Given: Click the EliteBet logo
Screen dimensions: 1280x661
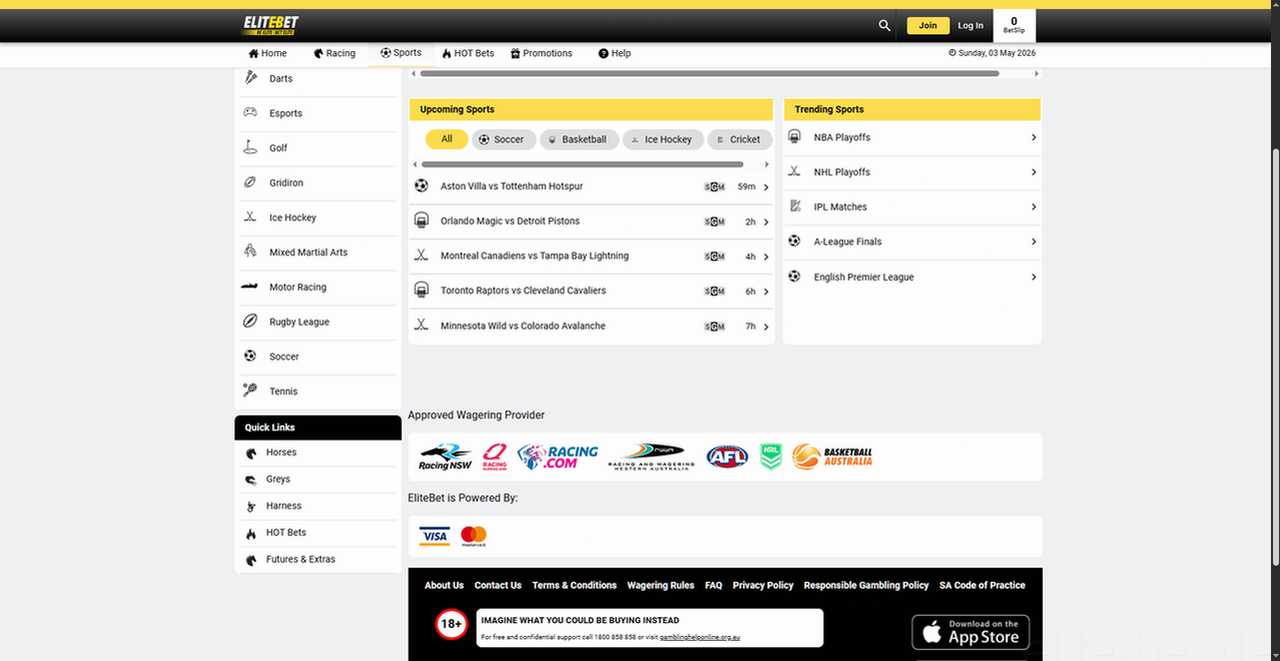Looking at the screenshot, I should tap(270, 25).
